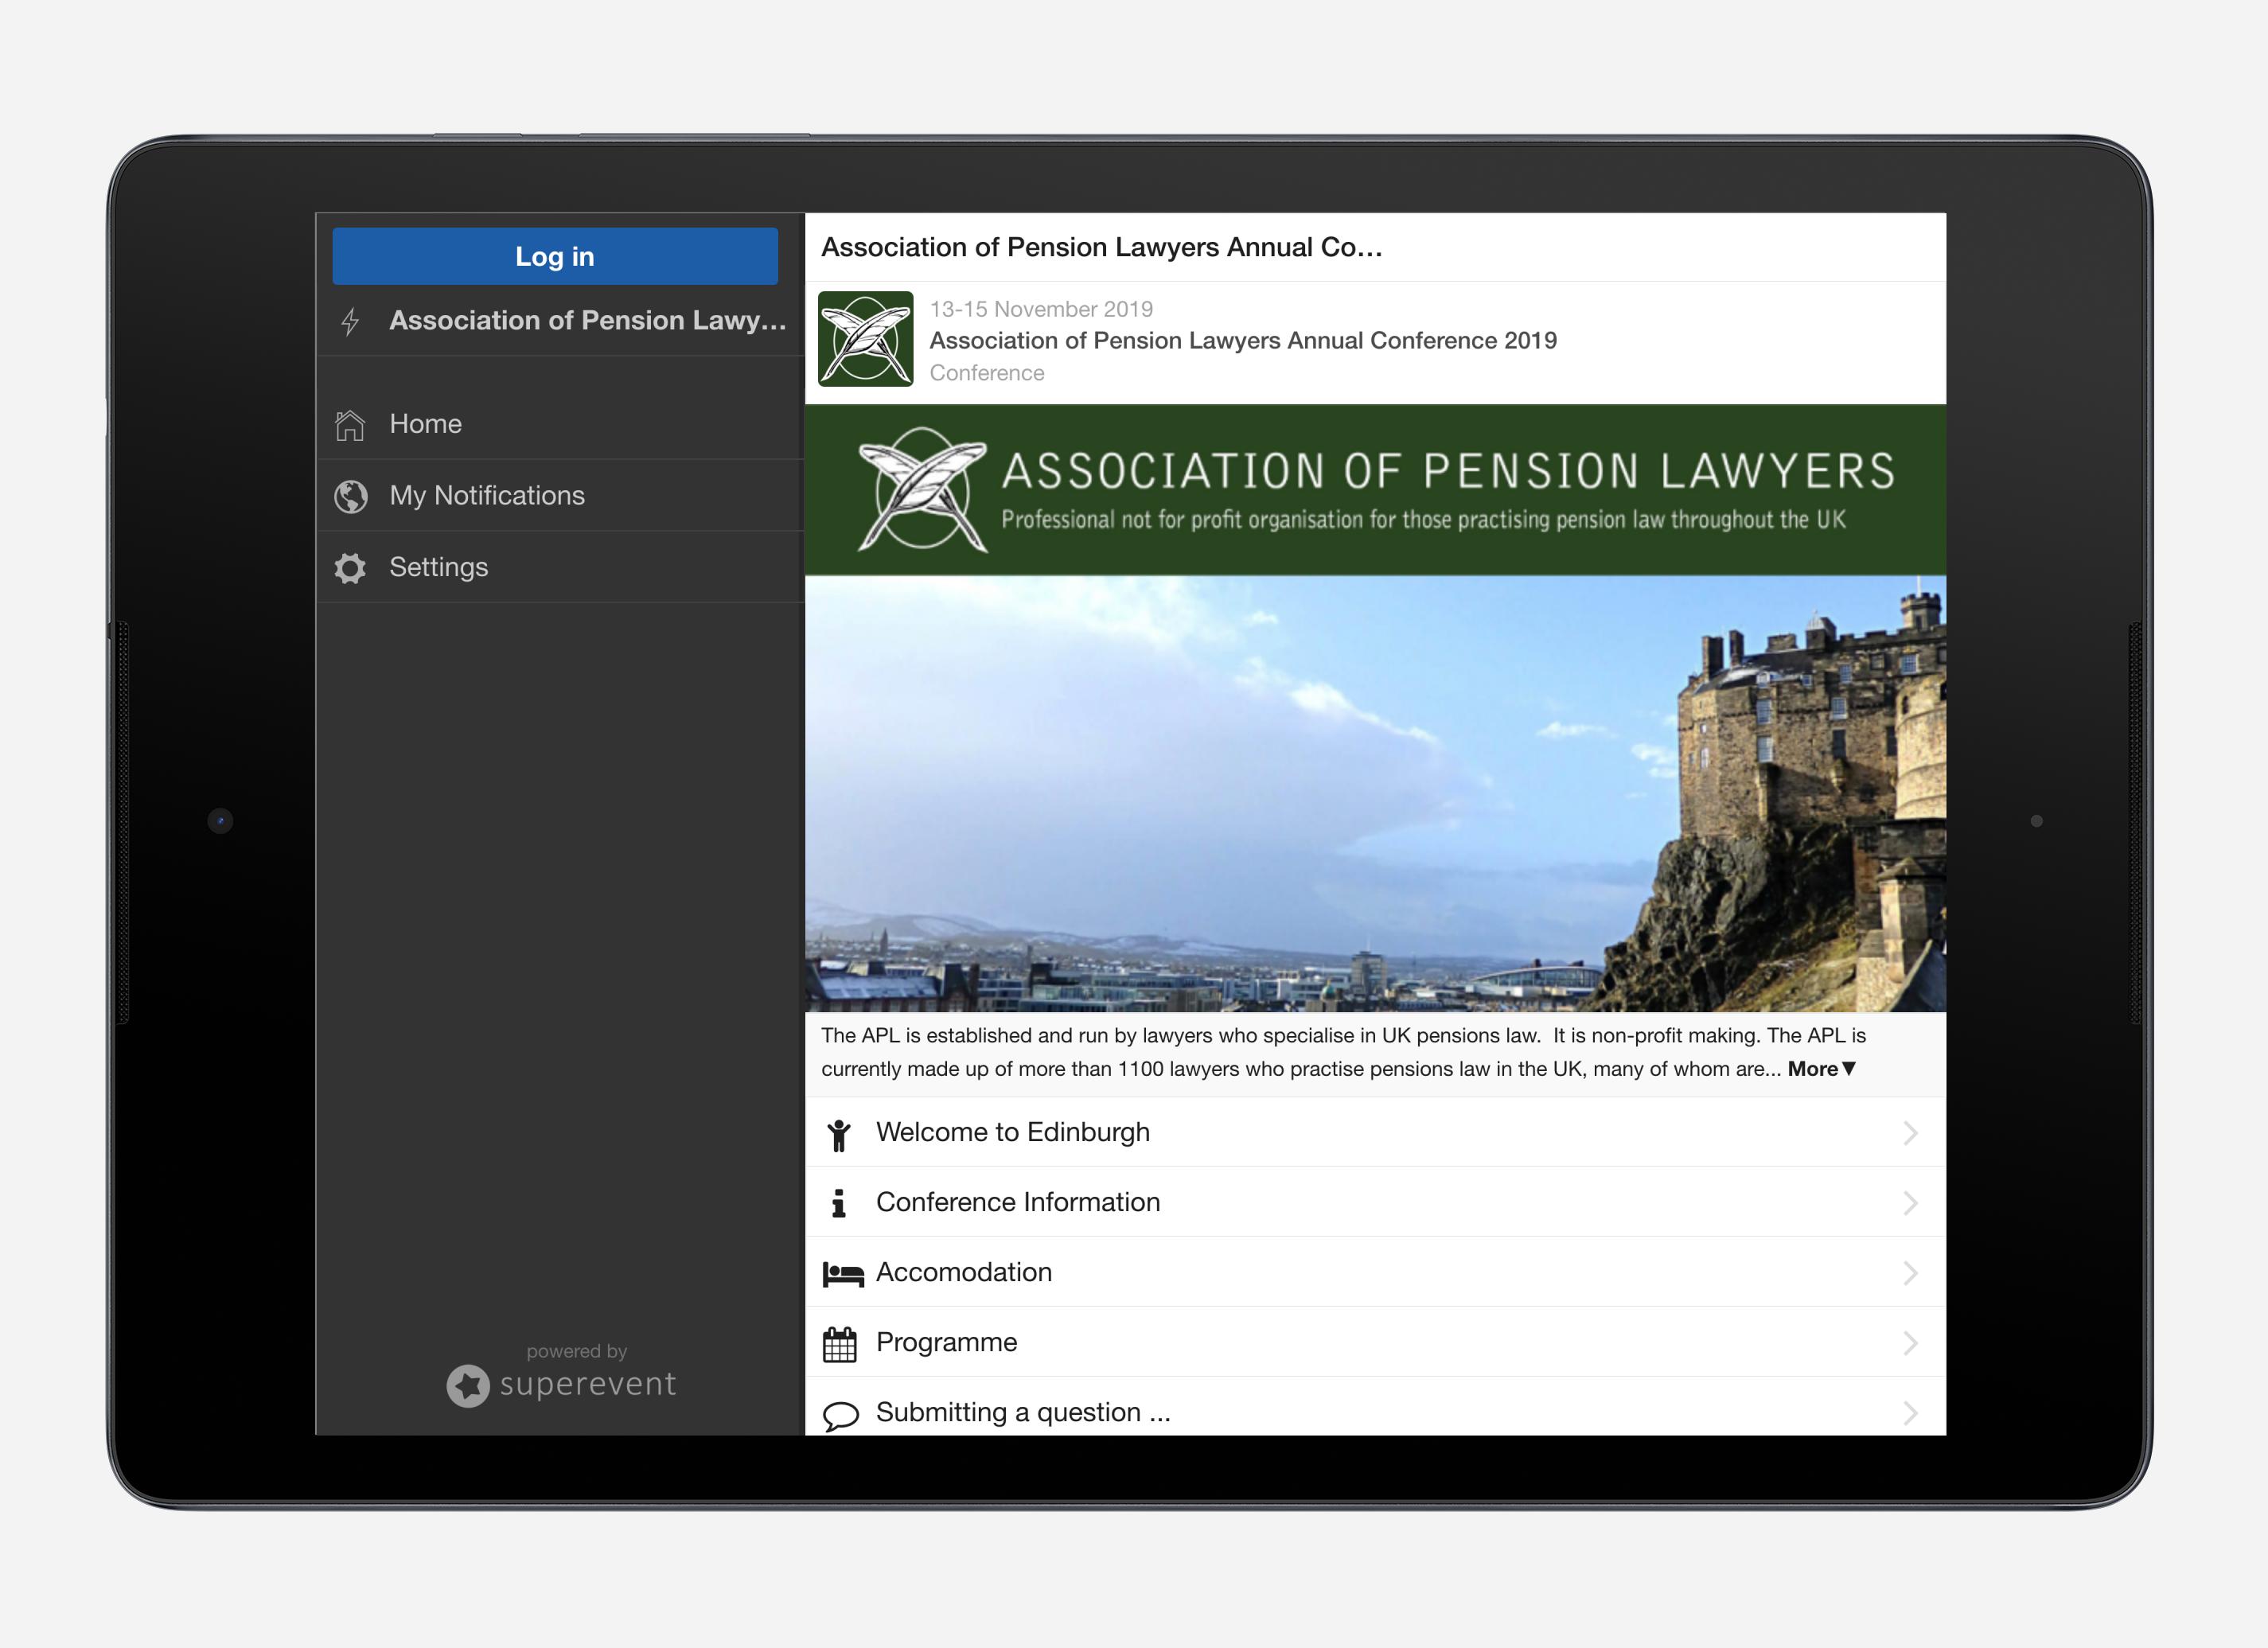Viewport: 2268px width, 1648px height.
Task: Open the powered by superevent link
Action: (562, 1375)
